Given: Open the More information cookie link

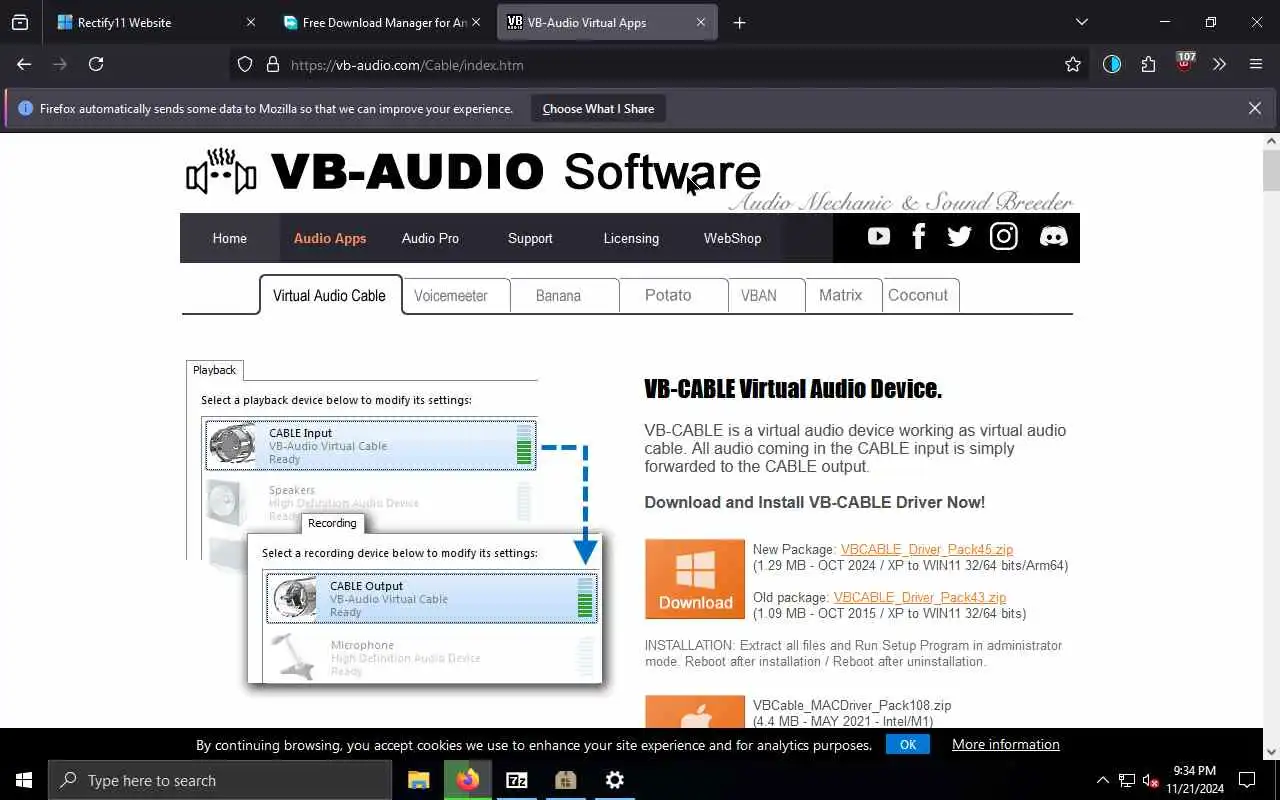Looking at the screenshot, I should 1006,744.
